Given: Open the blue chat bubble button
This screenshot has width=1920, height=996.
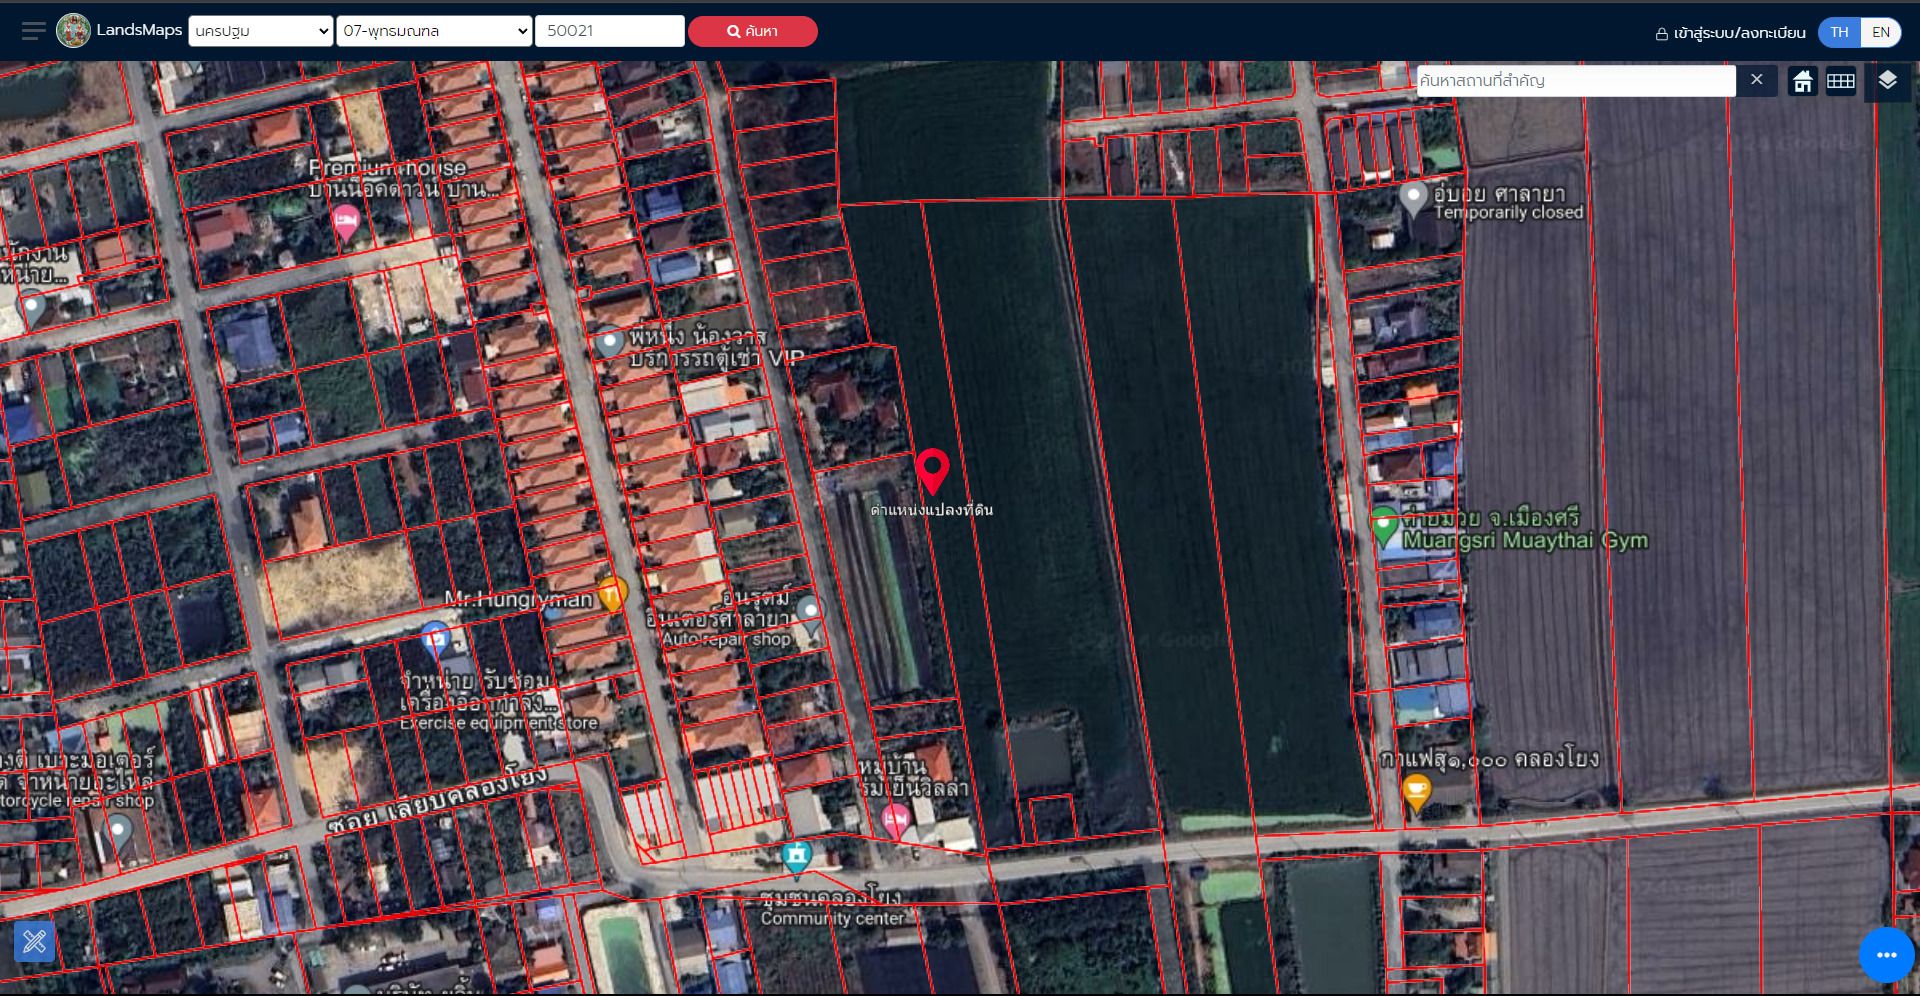Looking at the screenshot, I should pos(1886,955).
